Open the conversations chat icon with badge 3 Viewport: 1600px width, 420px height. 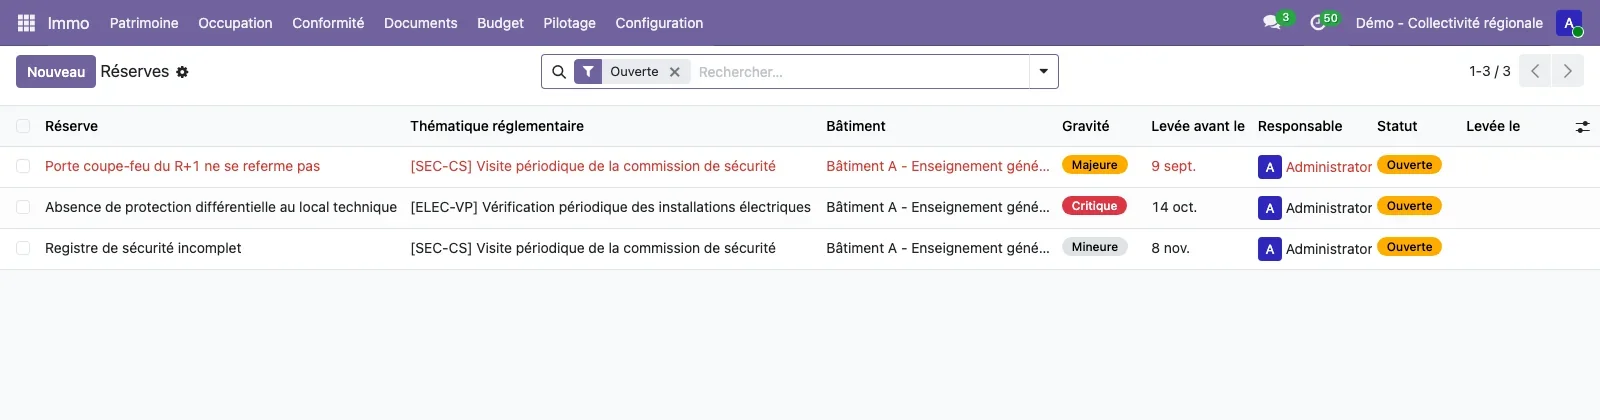(1272, 23)
